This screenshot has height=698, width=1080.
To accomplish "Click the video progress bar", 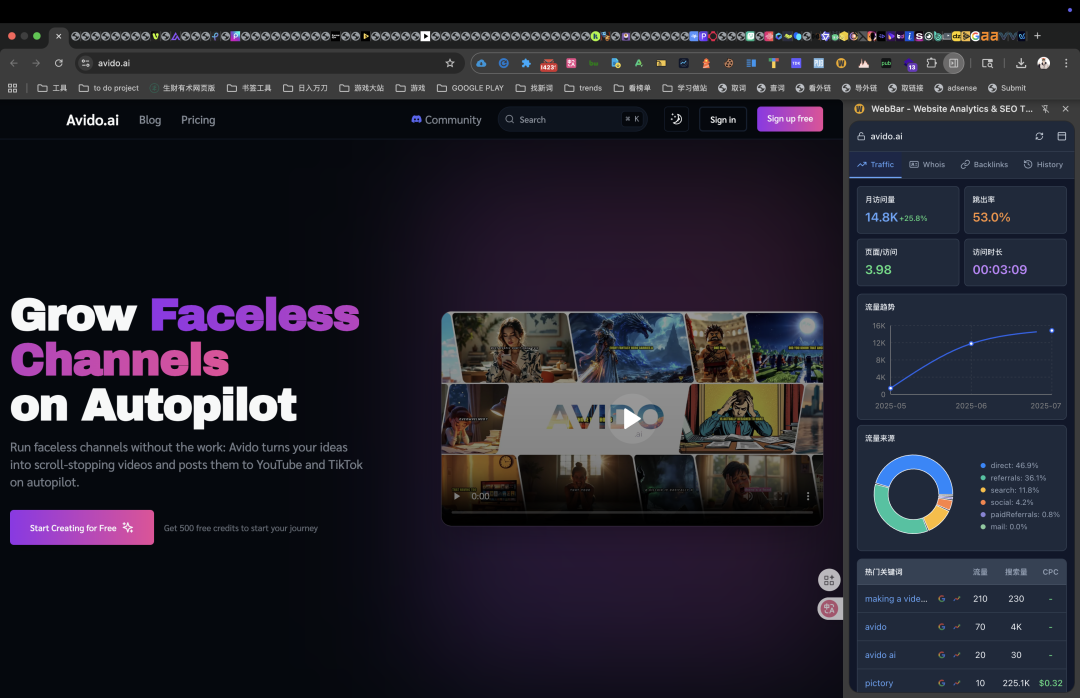I will (632, 512).
